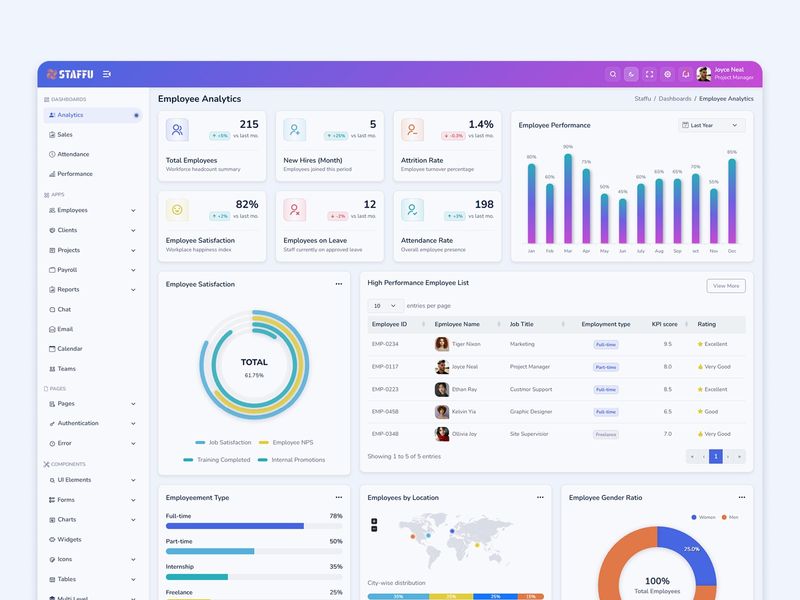Open Employee Satisfaction card options menu
Screen dimensions: 800x600
pos(339,284)
